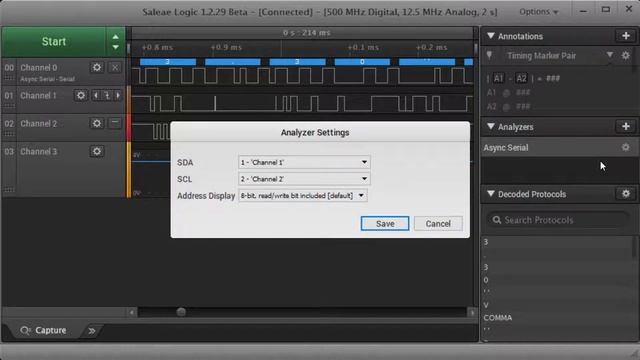The image size is (640, 360).
Task: Add a new annotation with plus button
Action: (626, 36)
